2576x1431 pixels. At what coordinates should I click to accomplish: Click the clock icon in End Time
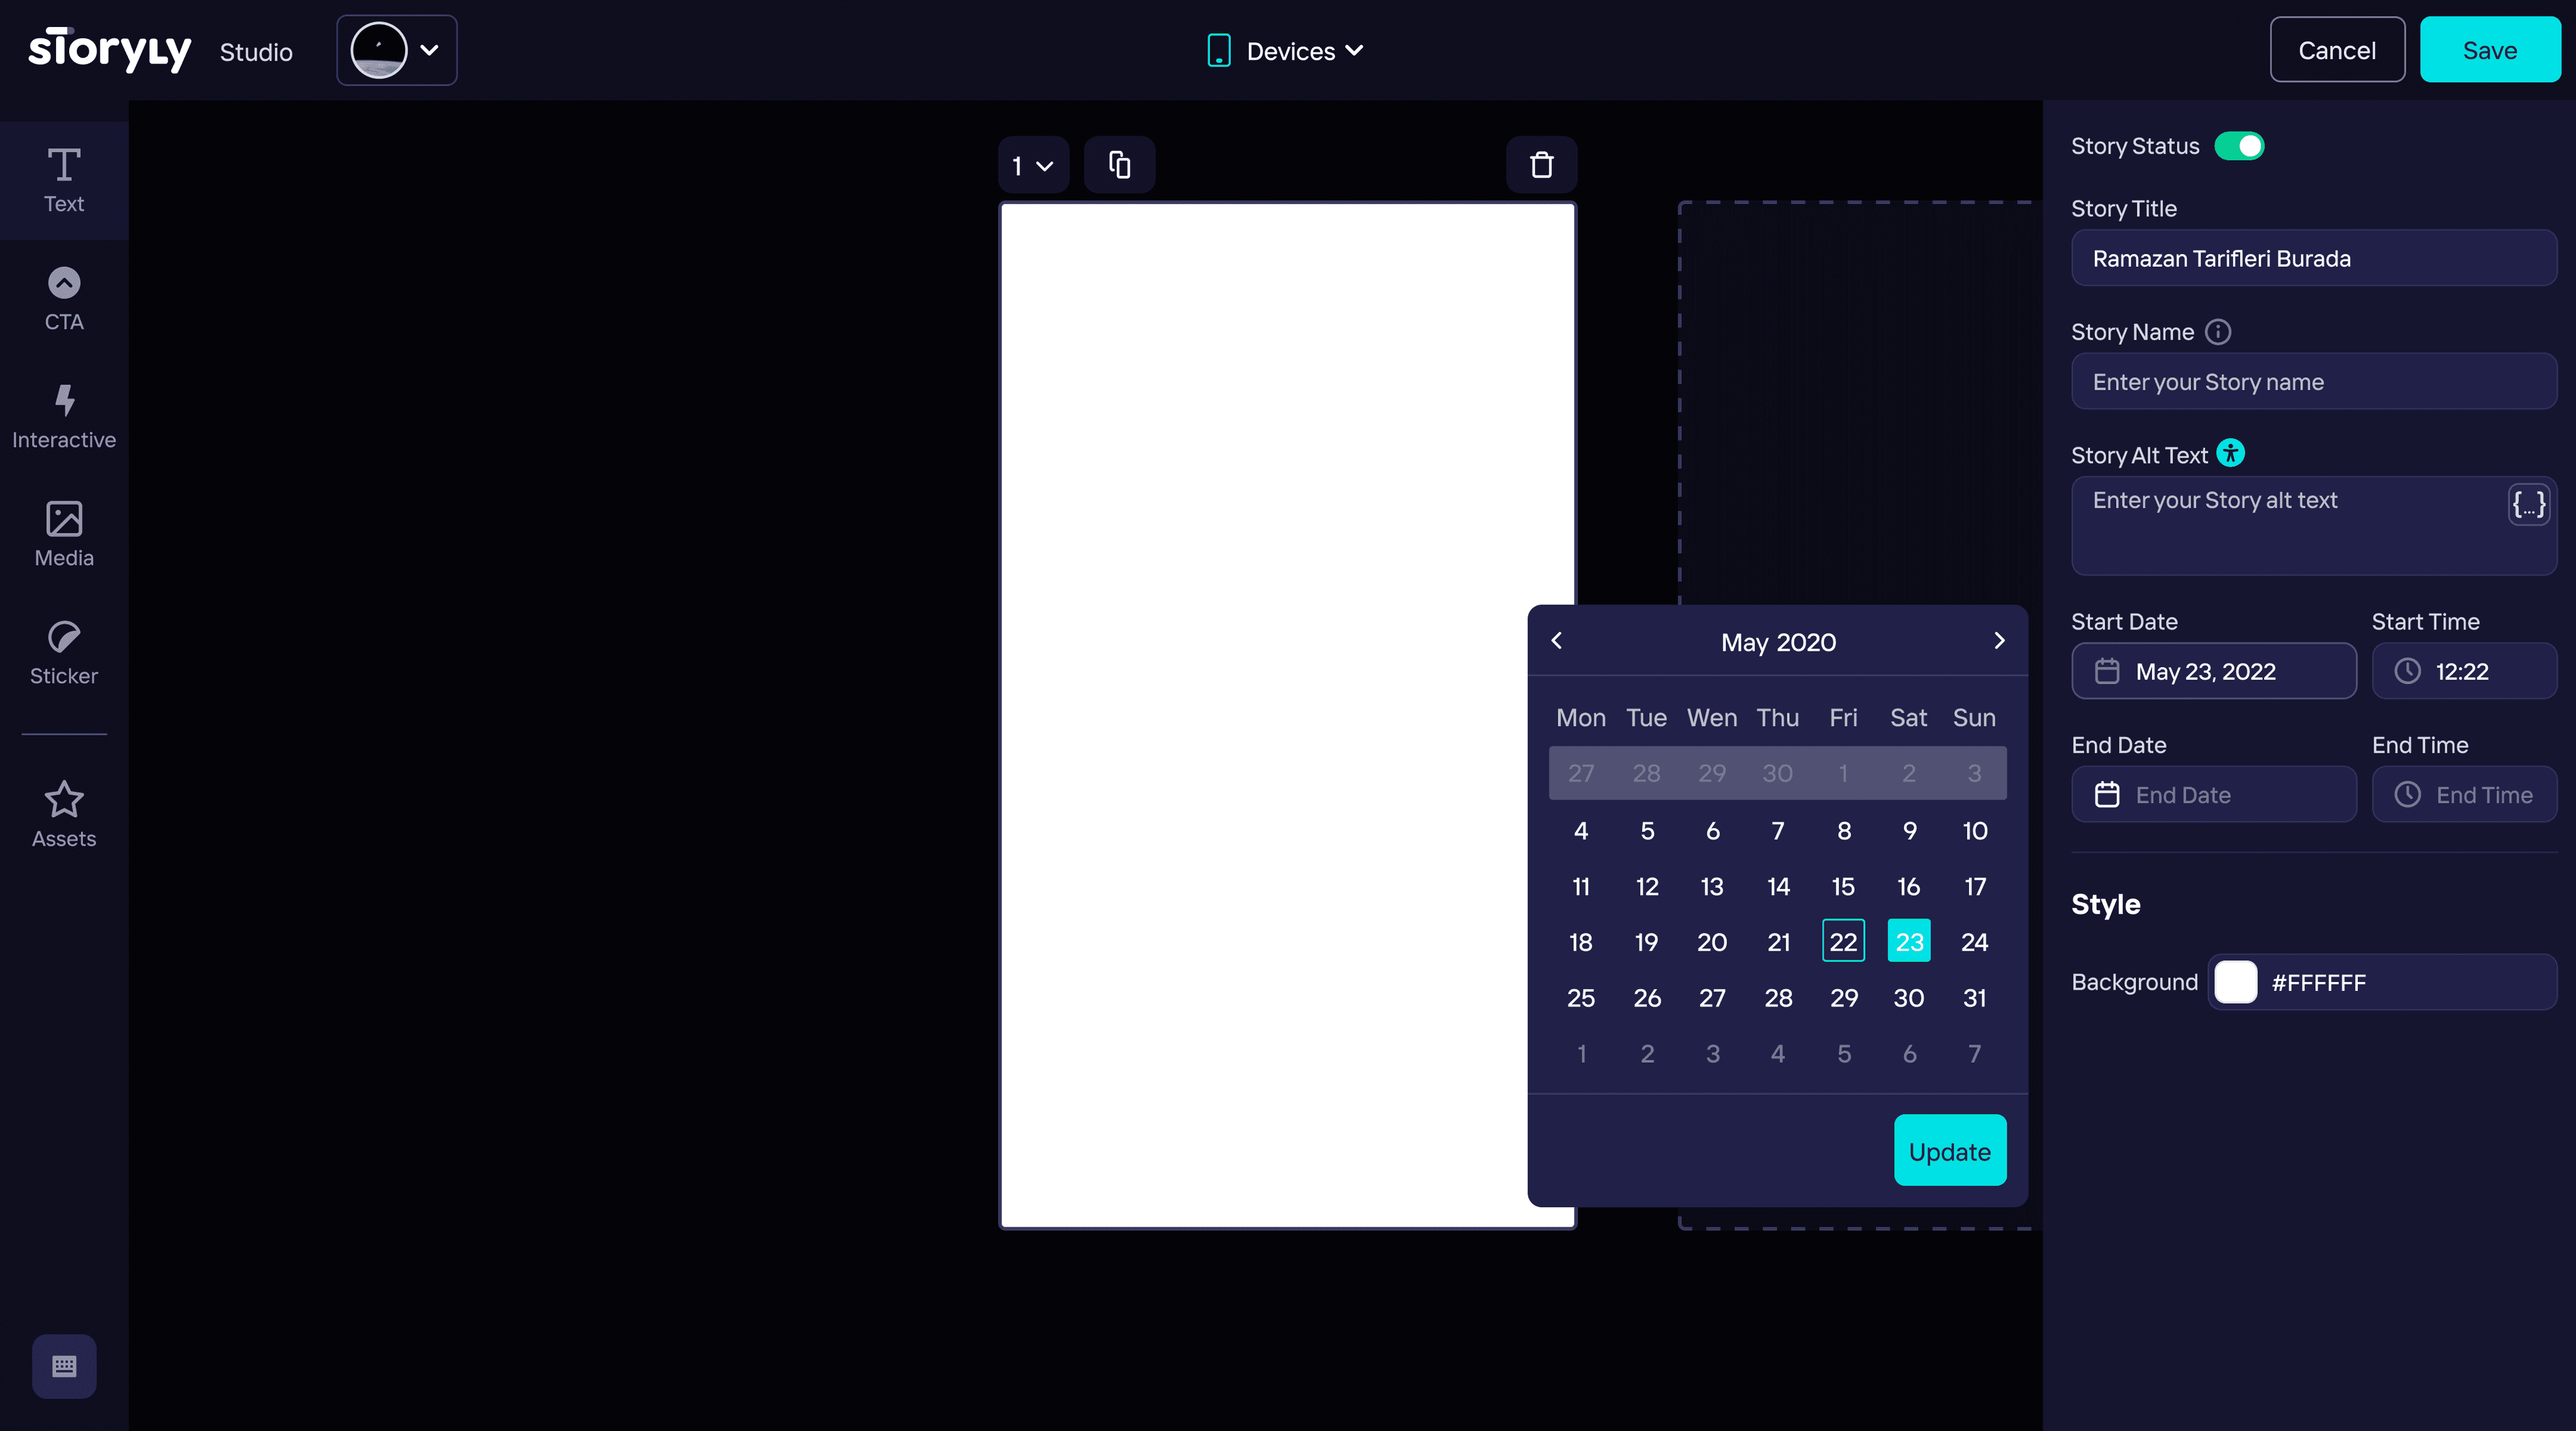point(2407,795)
